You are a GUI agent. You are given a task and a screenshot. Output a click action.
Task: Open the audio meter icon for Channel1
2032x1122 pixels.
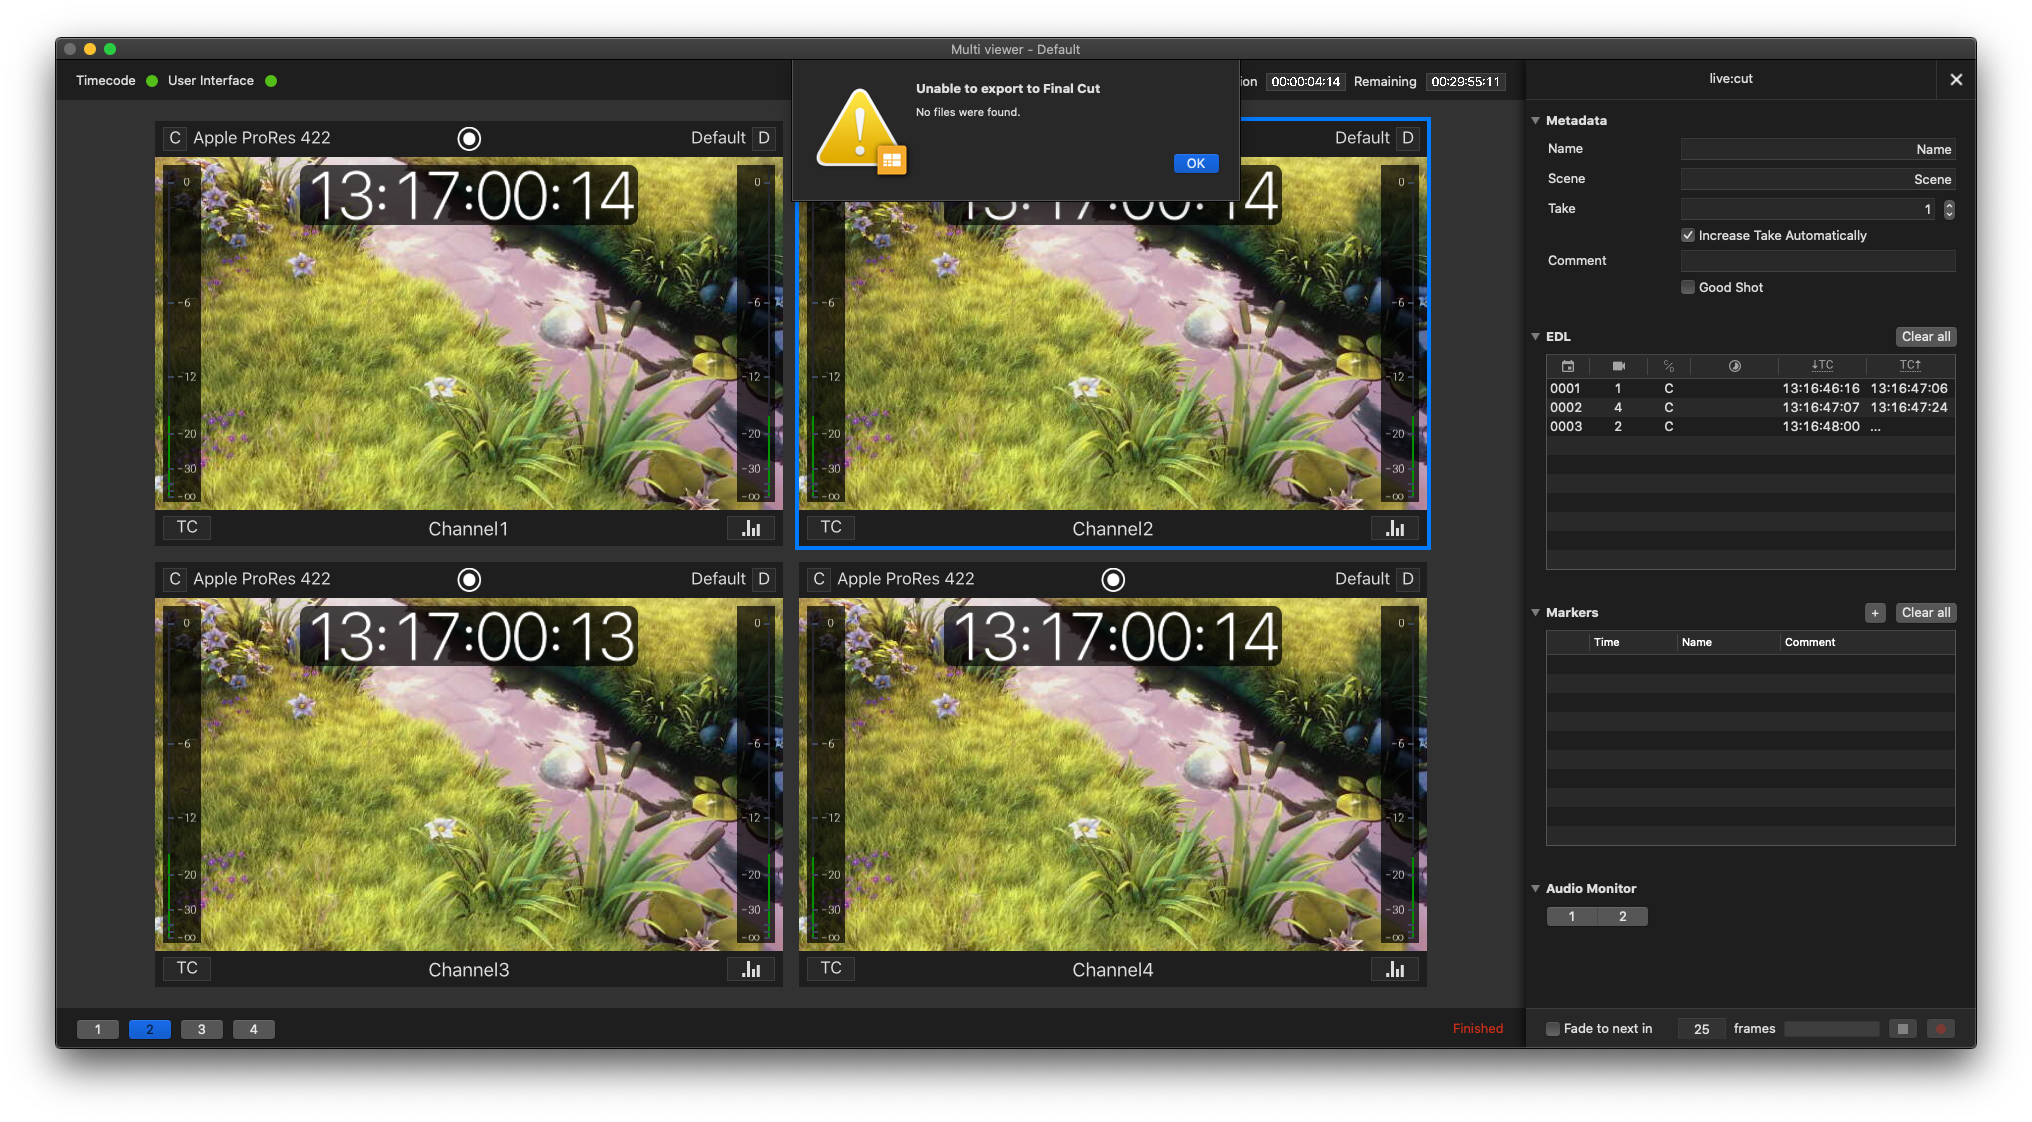pyautogui.click(x=751, y=528)
